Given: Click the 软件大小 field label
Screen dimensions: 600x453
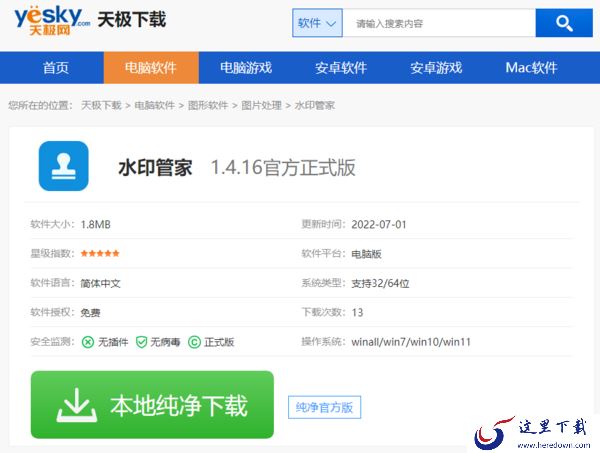Looking at the screenshot, I should pos(52,224).
